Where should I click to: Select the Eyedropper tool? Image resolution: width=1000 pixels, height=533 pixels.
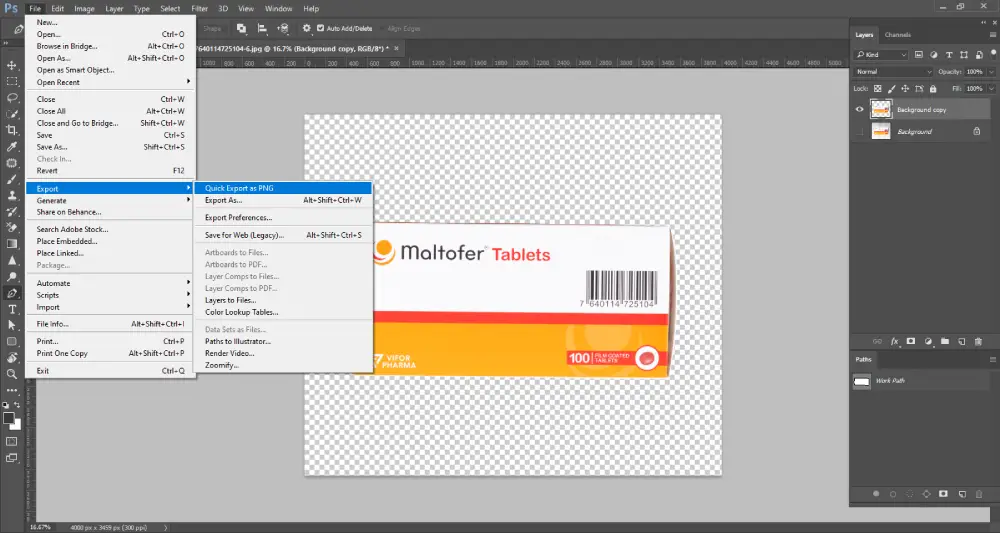(x=11, y=147)
